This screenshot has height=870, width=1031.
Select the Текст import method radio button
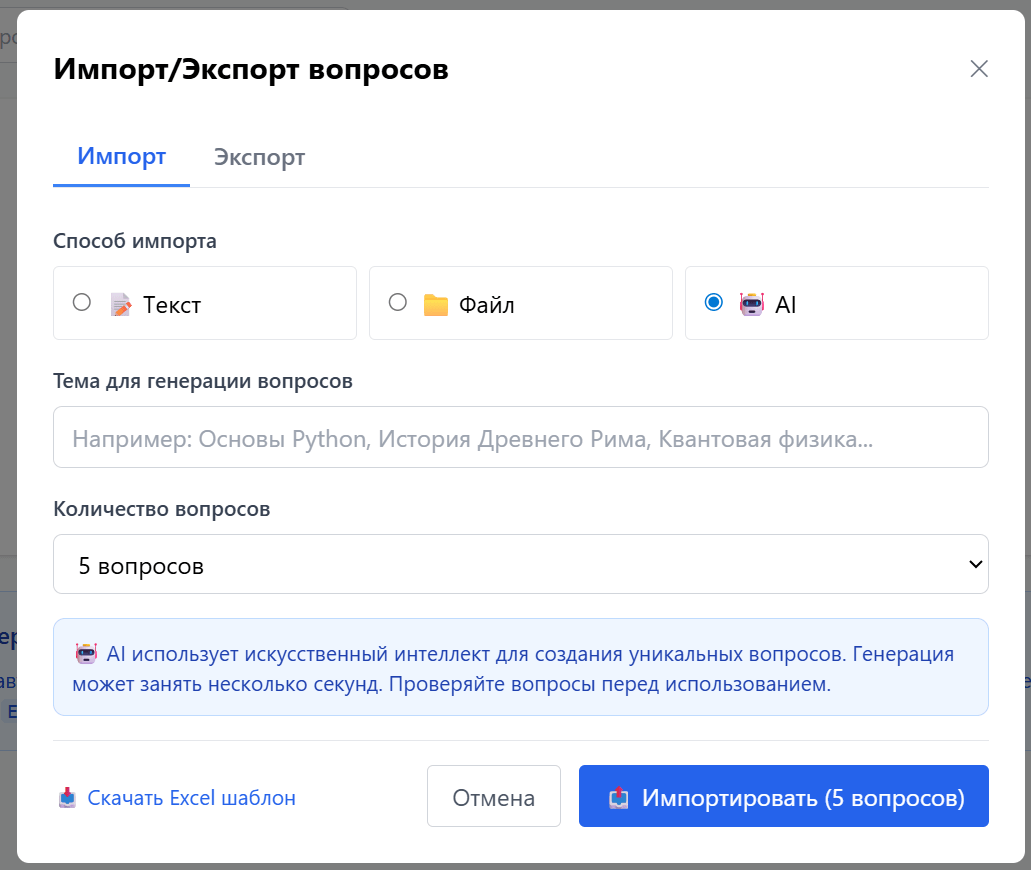(82, 302)
